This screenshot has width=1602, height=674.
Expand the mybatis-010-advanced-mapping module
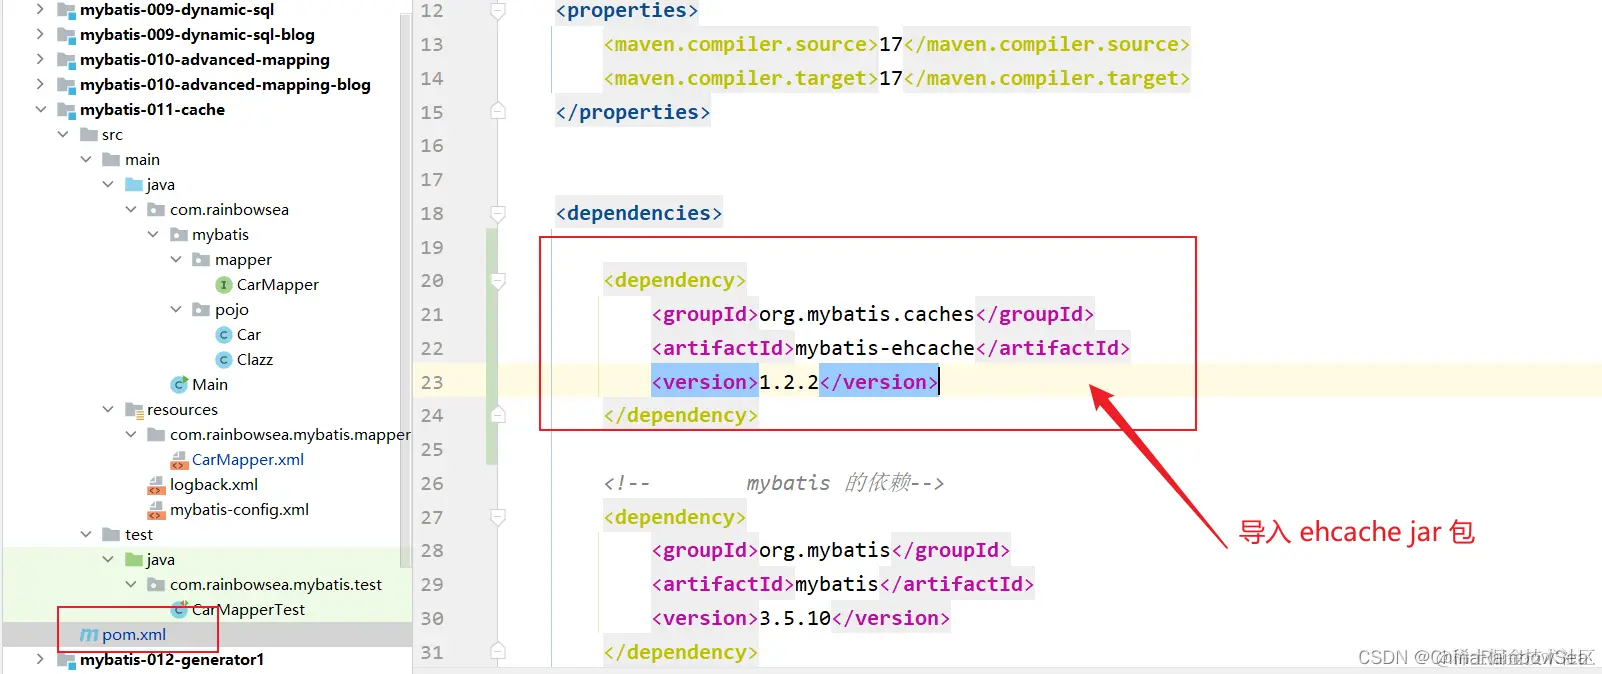tap(40, 60)
